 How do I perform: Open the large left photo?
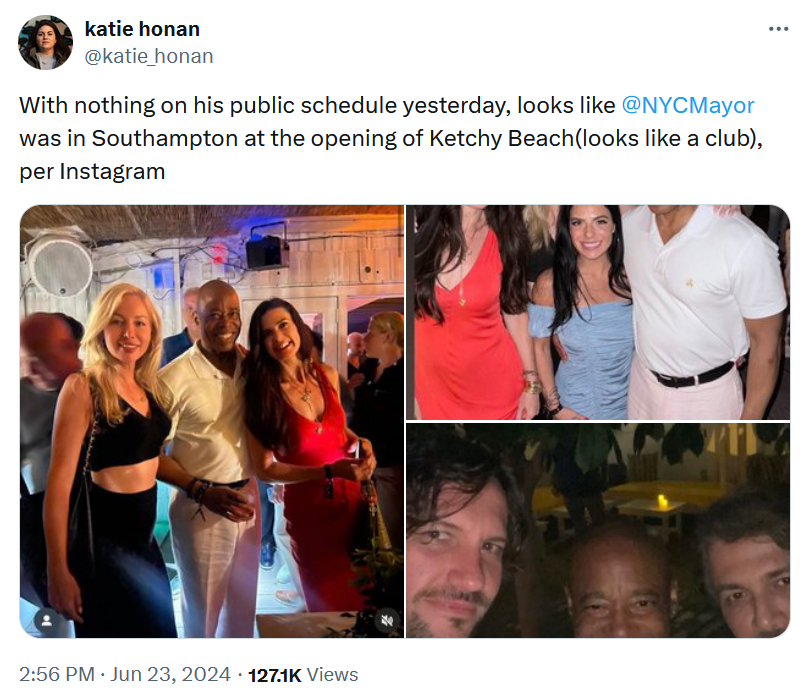tap(212, 420)
